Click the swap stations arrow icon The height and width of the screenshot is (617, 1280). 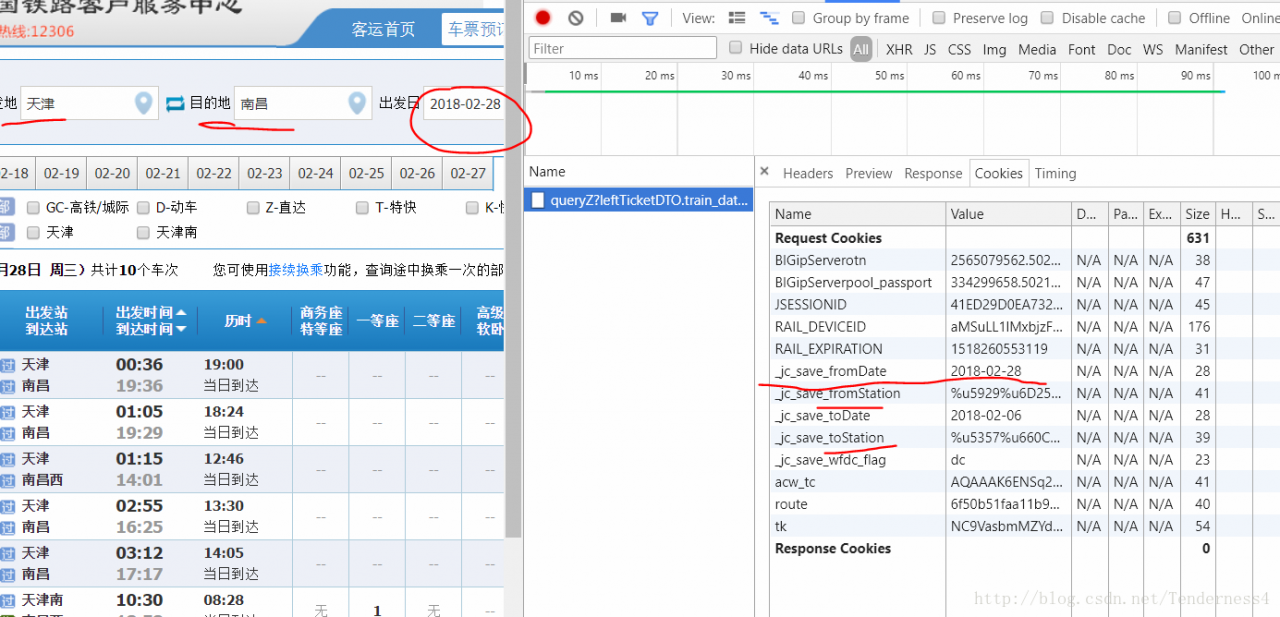coord(176,103)
